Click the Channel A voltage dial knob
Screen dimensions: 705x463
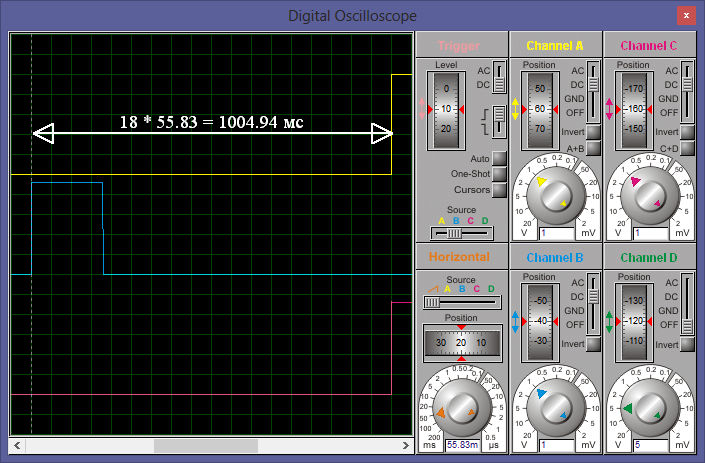click(x=555, y=194)
